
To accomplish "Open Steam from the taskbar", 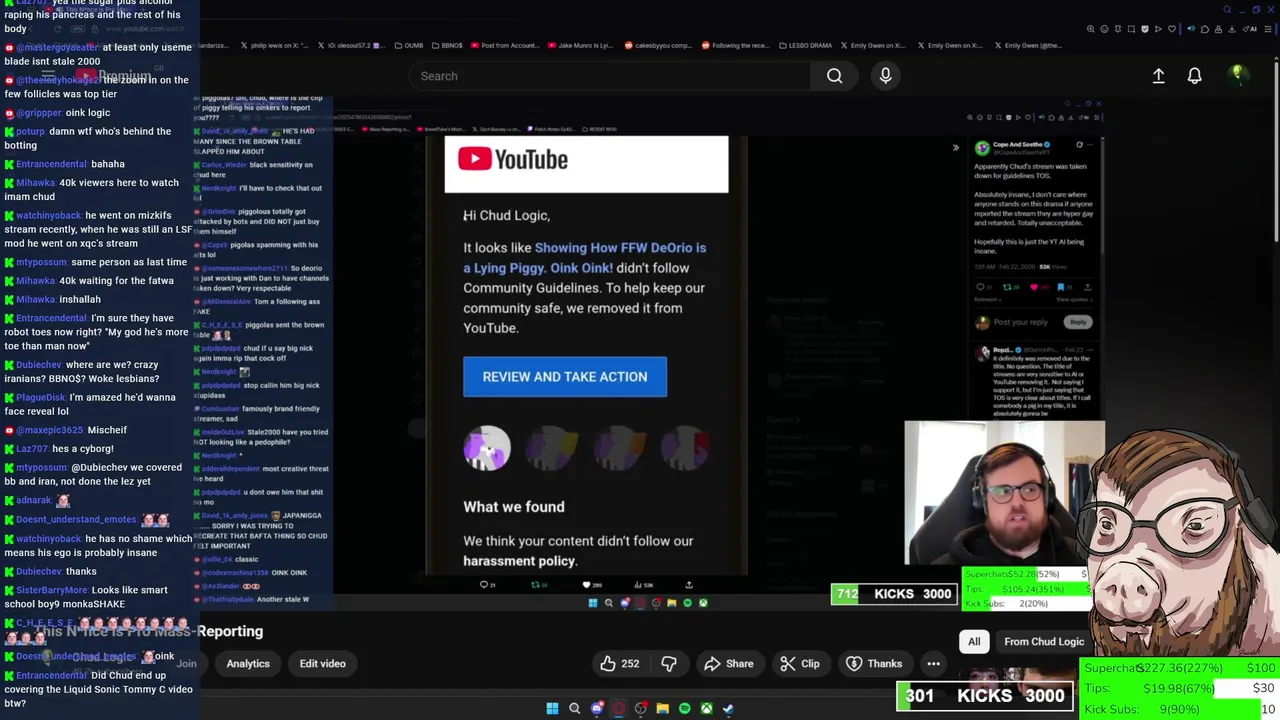I will (x=728, y=708).
